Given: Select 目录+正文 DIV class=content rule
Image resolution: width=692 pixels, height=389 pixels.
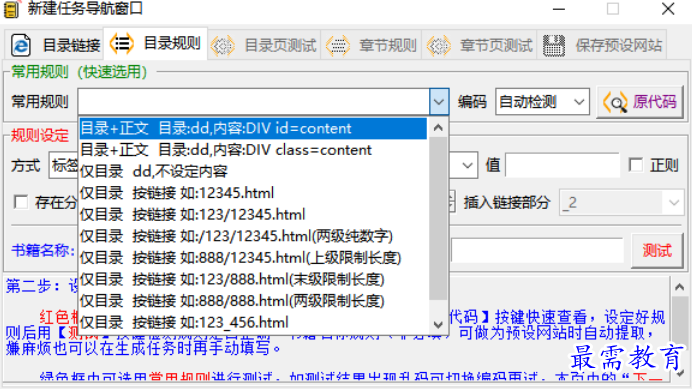Looking at the screenshot, I should click(x=253, y=150).
